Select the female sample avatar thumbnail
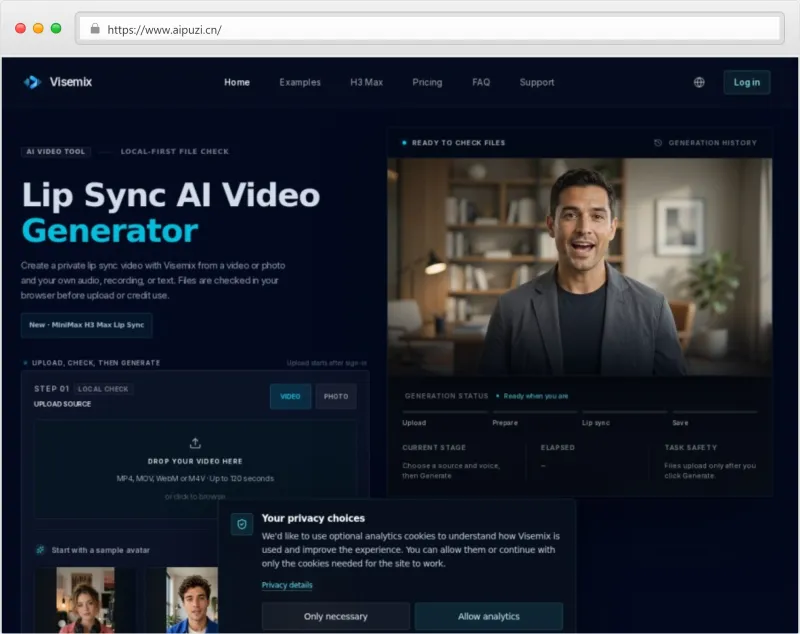 click(x=85, y=600)
